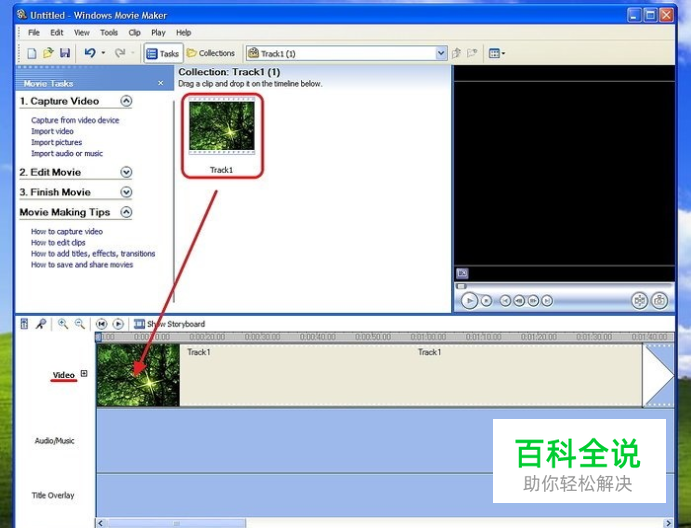Screen dimensions: 691x528
Task: Save the project with floppy disk icon
Action: pyautogui.click(x=65, y=53)
